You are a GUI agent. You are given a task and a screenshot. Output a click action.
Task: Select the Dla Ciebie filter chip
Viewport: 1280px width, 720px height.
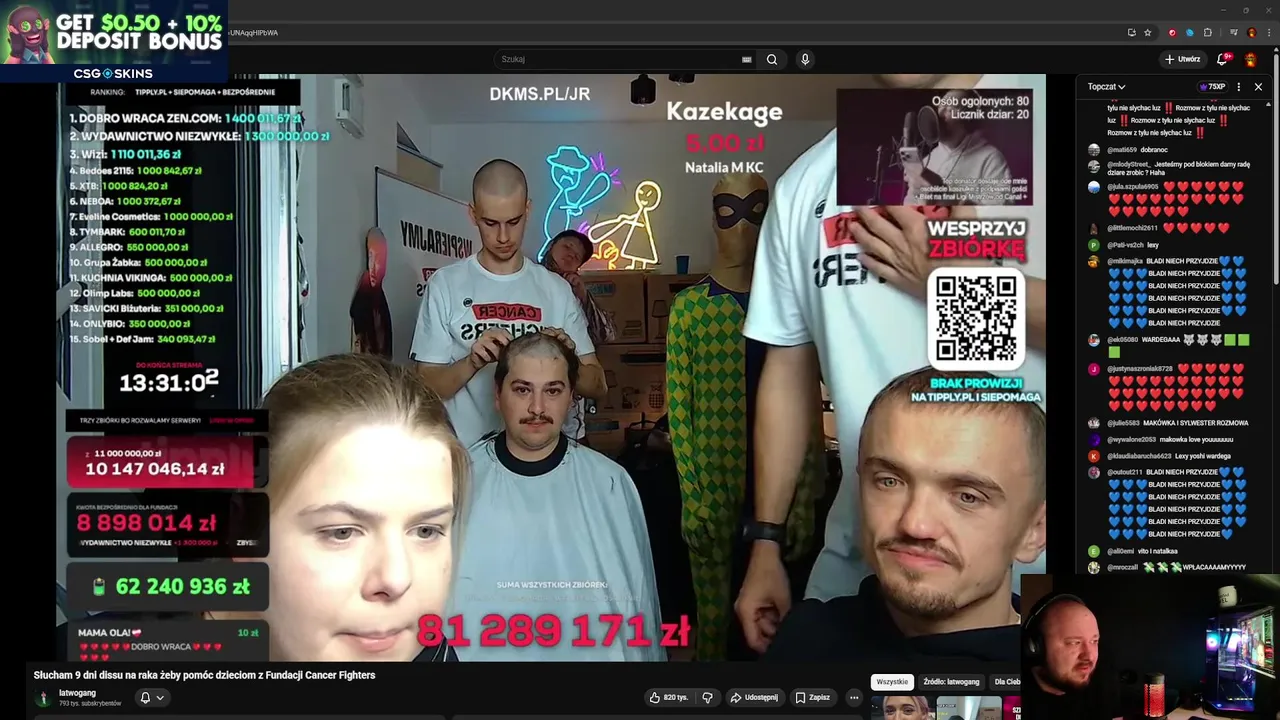[1006, 682]
